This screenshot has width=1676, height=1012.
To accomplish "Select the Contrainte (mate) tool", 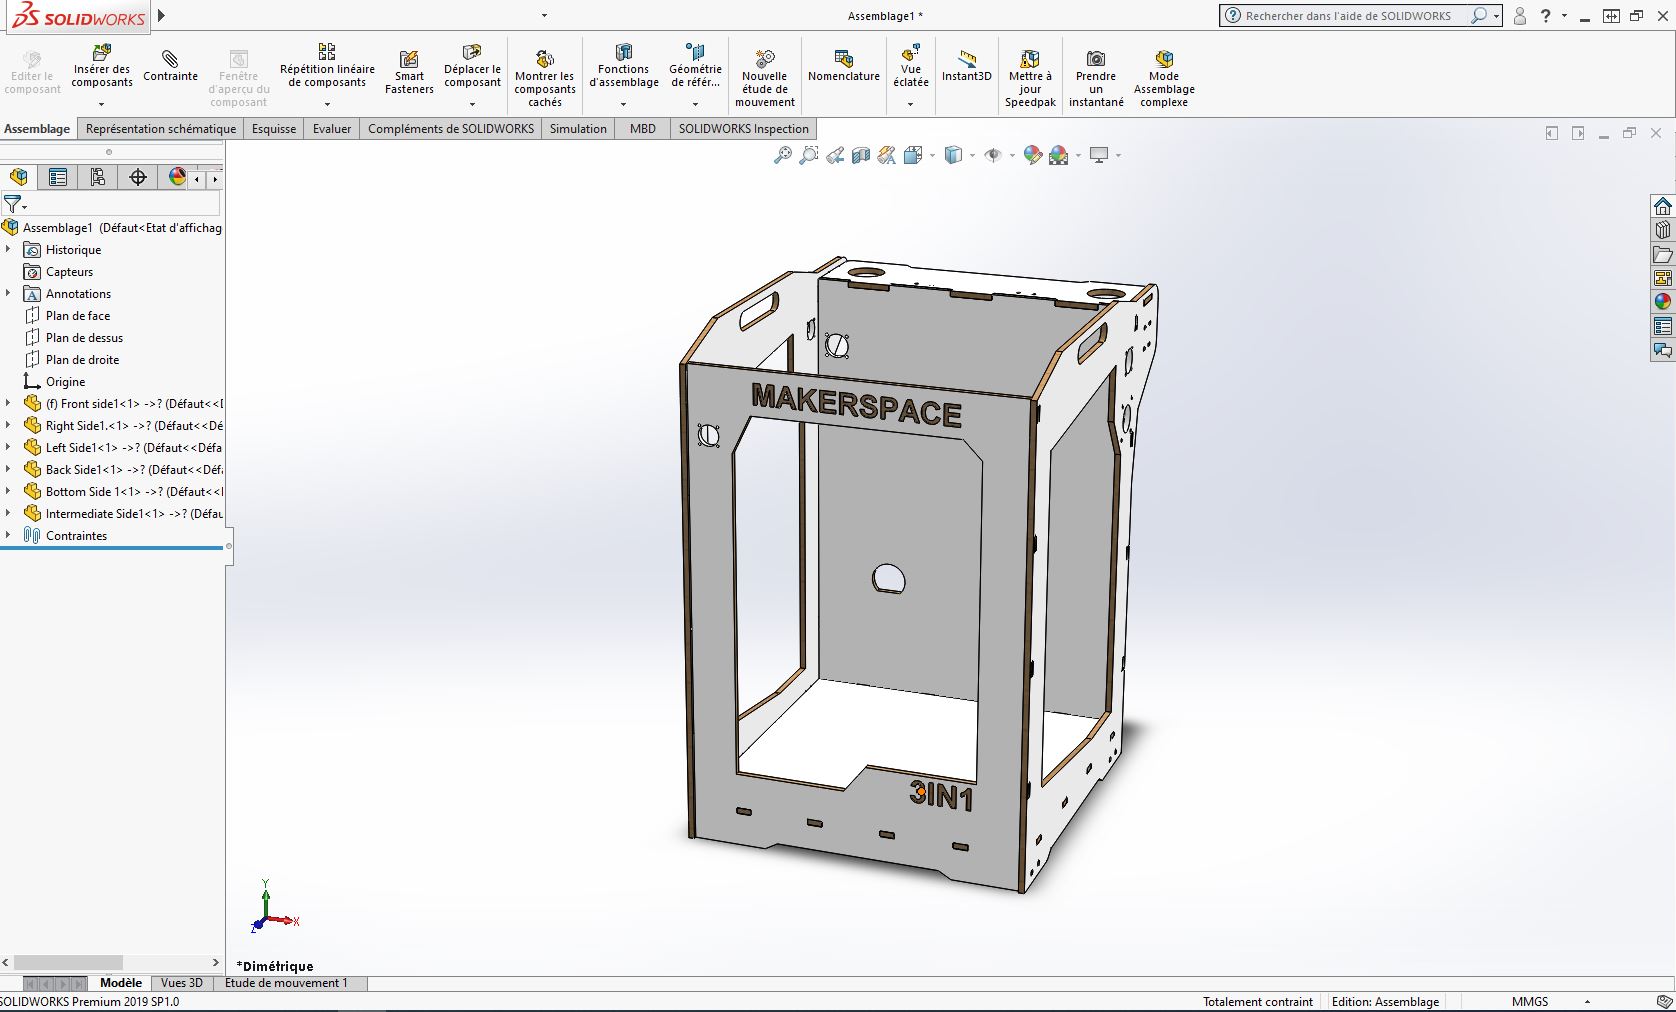I will pos(171,67).
